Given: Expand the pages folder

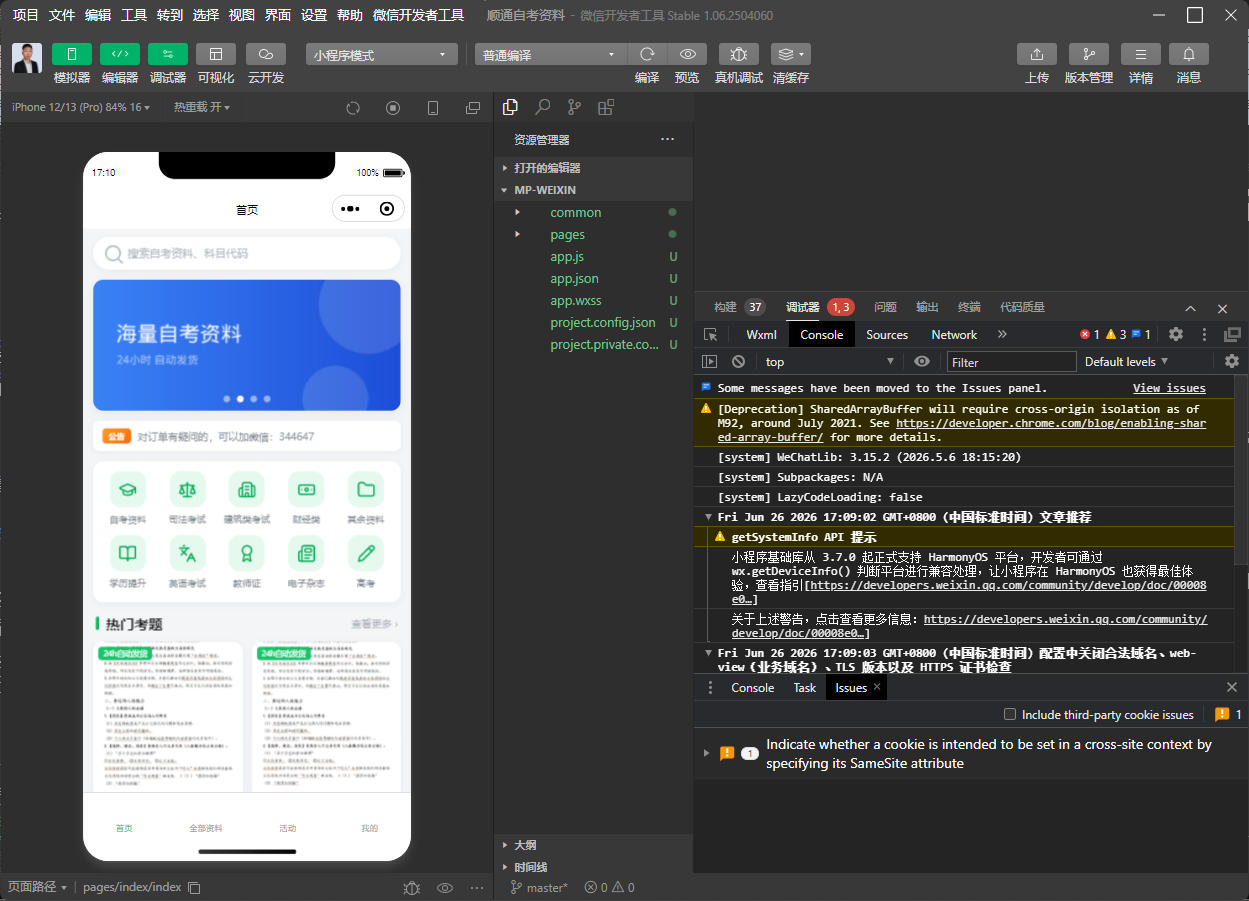Looking at the screenshot, I should pyautogui.click(x=594, y=234).
